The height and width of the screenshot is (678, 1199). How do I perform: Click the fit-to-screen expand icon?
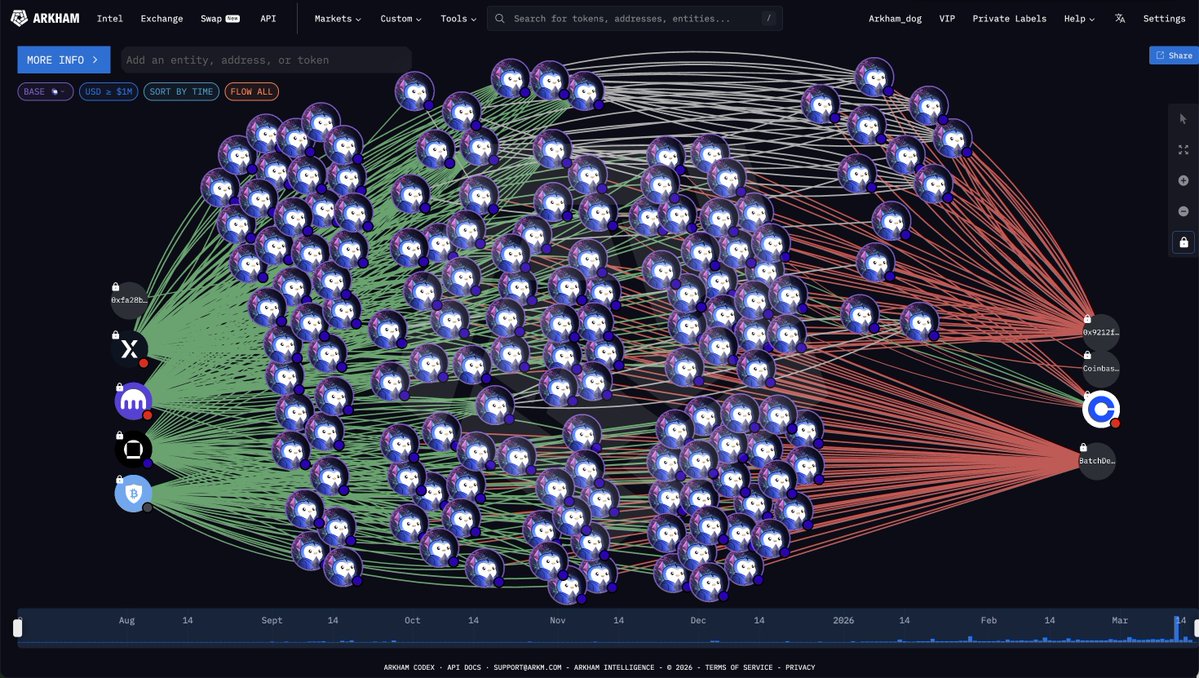coord(1183,150)
